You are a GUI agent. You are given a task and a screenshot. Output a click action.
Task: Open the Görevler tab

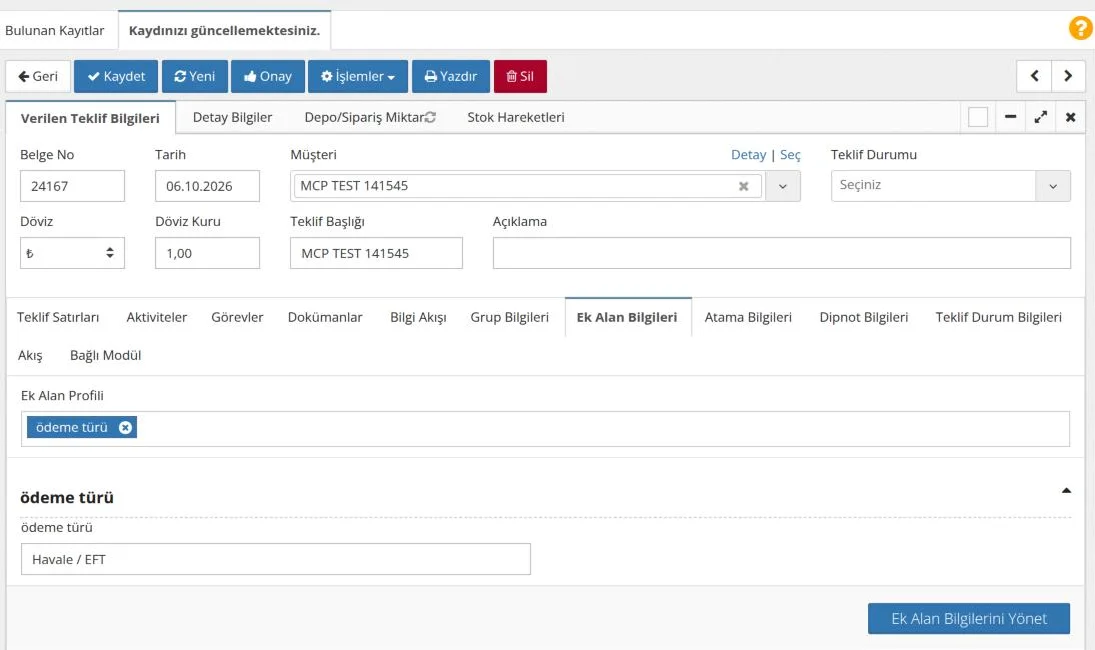tap(237, 317)
